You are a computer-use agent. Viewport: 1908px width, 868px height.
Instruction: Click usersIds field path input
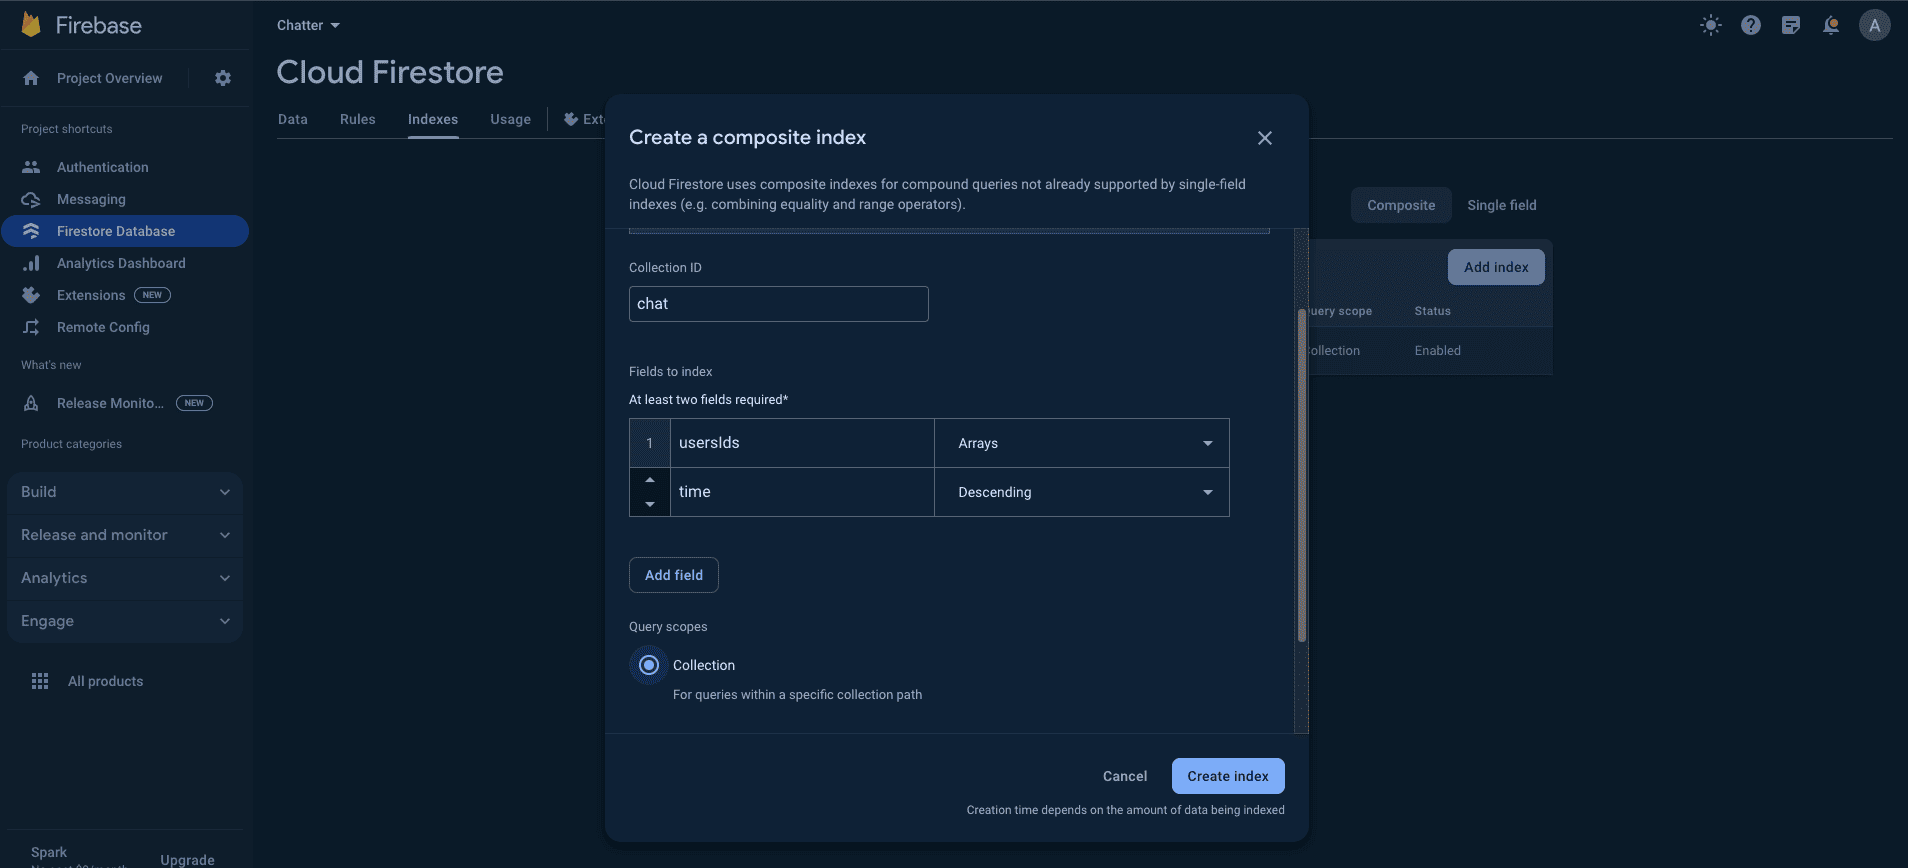(802, 443)
